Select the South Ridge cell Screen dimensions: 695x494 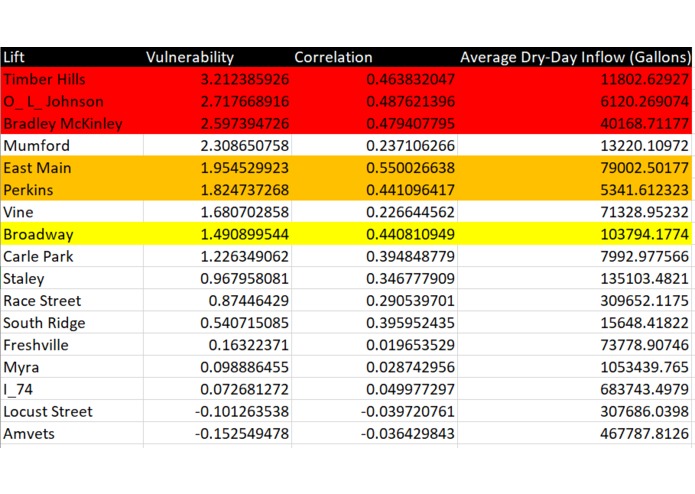click(x=72, y=323)
